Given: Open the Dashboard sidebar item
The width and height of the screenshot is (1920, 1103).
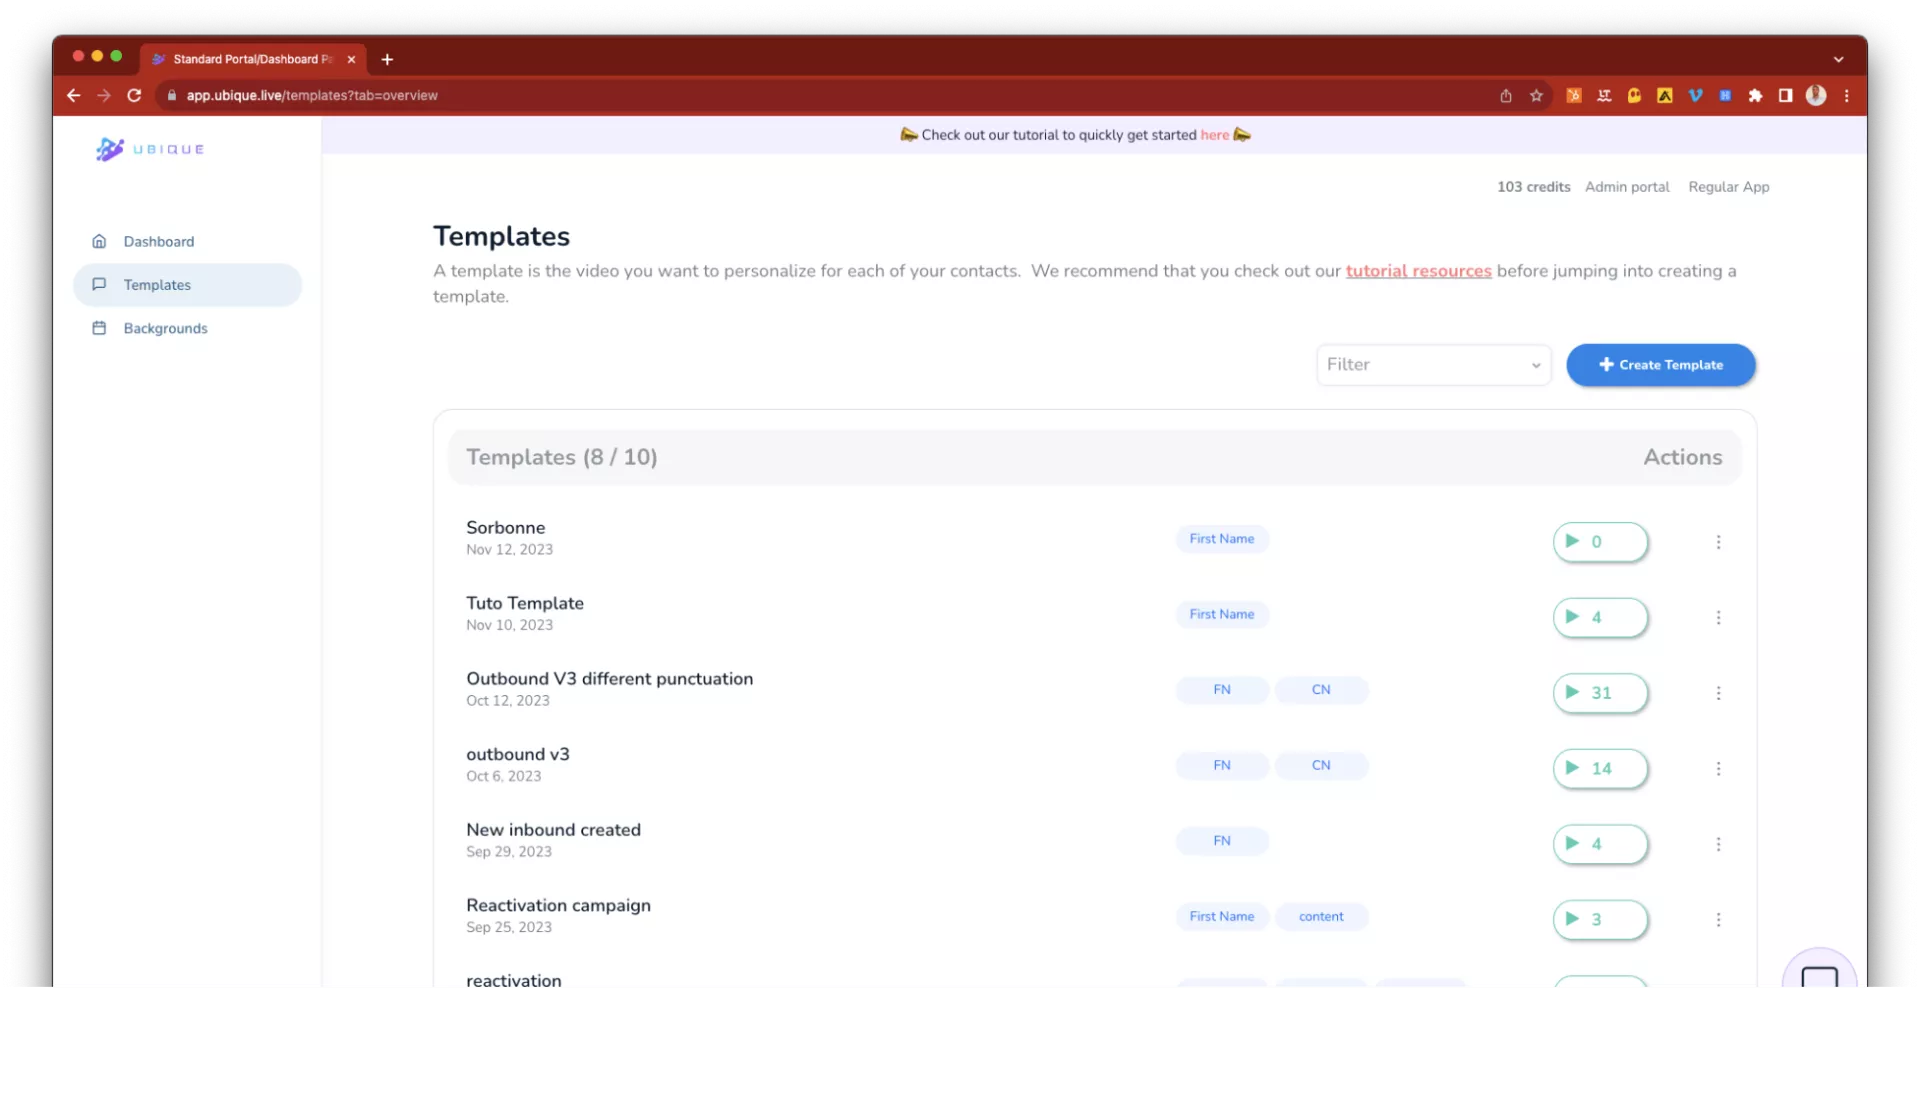Looking at the screenshot, I should pos(158,241).
